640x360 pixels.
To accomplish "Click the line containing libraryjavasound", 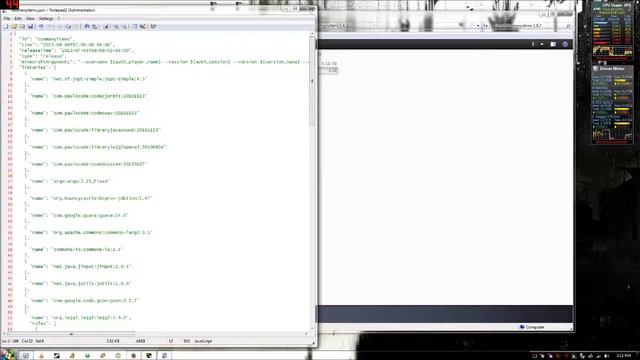I will point(96,130).
